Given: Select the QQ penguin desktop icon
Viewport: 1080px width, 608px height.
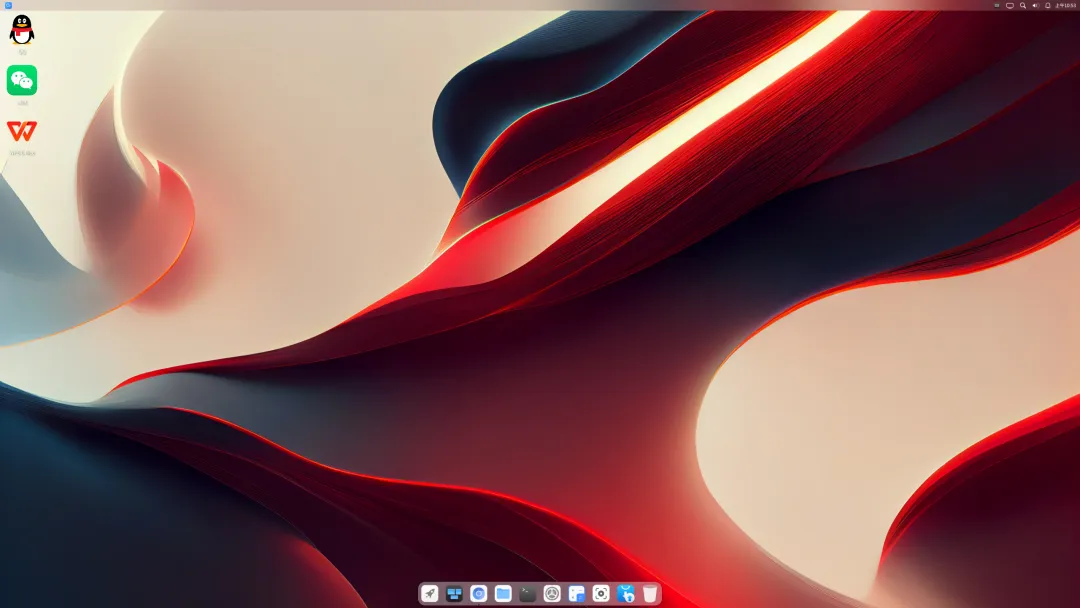Looking at the screenshot, I should click(22, 30).
